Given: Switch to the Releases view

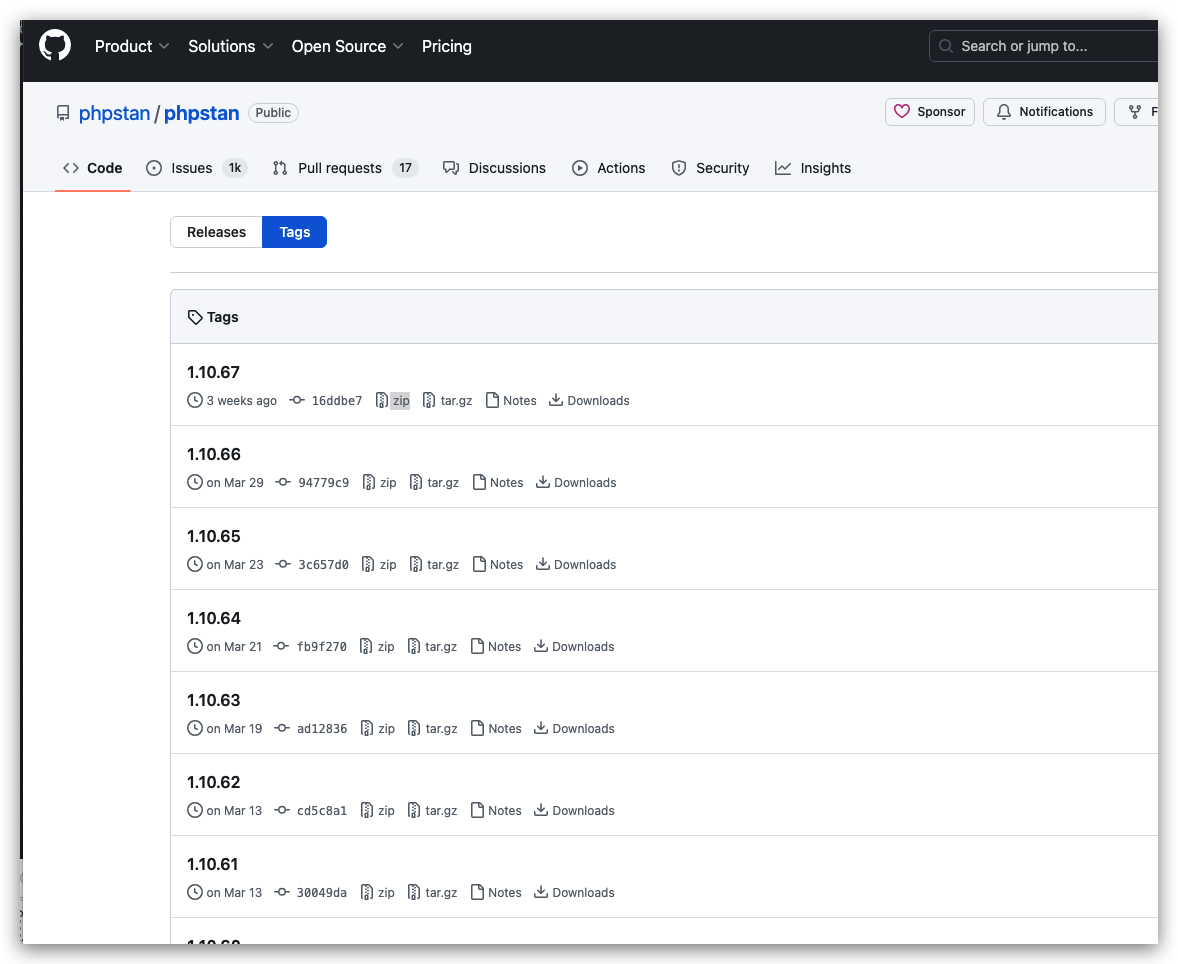Looking at the screenshot, I should tap(216, 232).
